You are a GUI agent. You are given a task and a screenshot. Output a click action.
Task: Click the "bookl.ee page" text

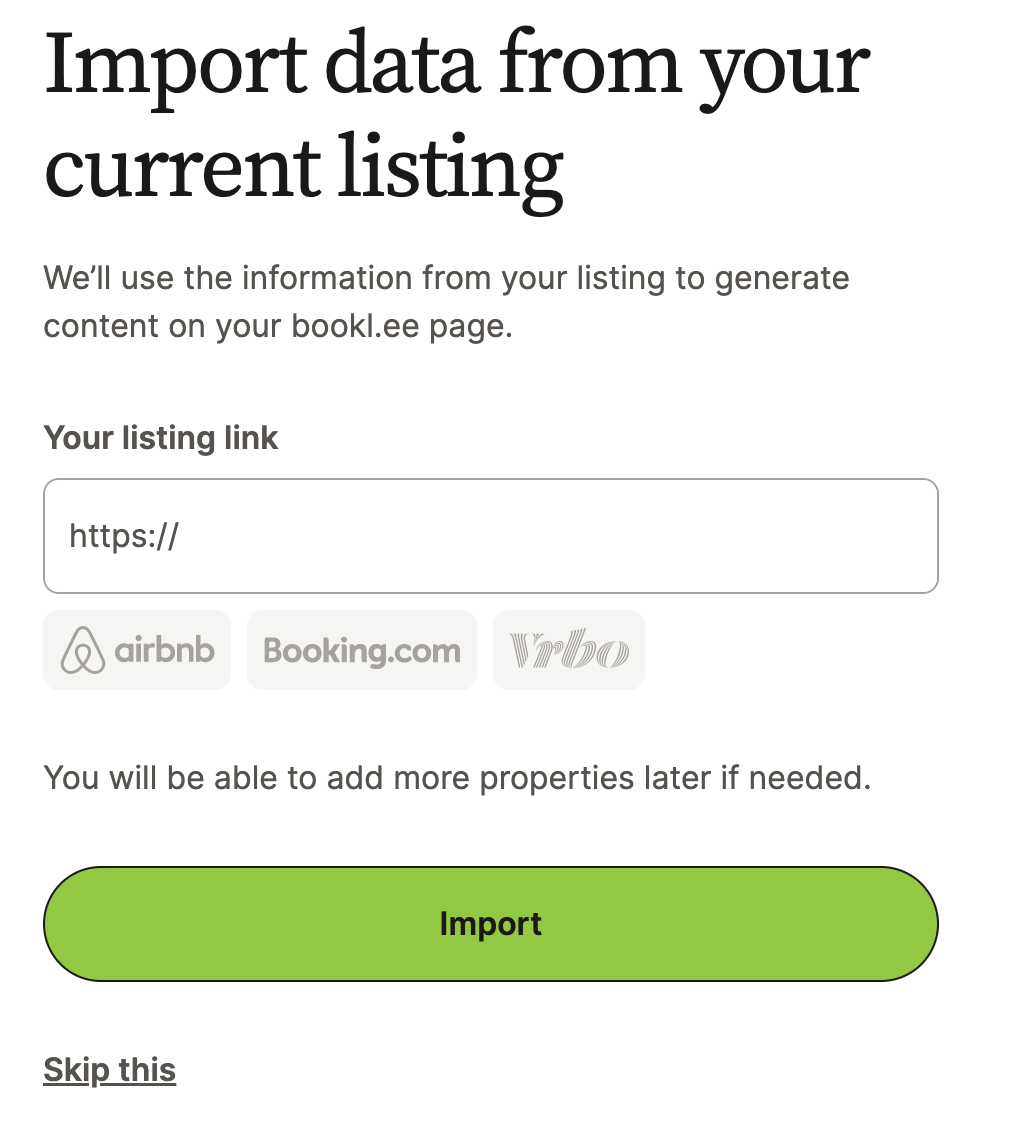click(402, 326)
